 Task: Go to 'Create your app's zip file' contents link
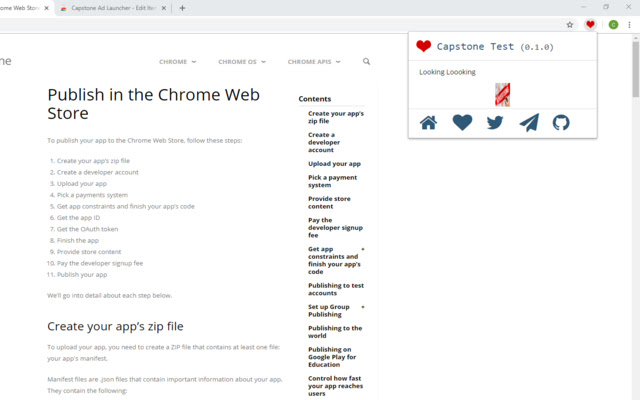tap(336, 117)
